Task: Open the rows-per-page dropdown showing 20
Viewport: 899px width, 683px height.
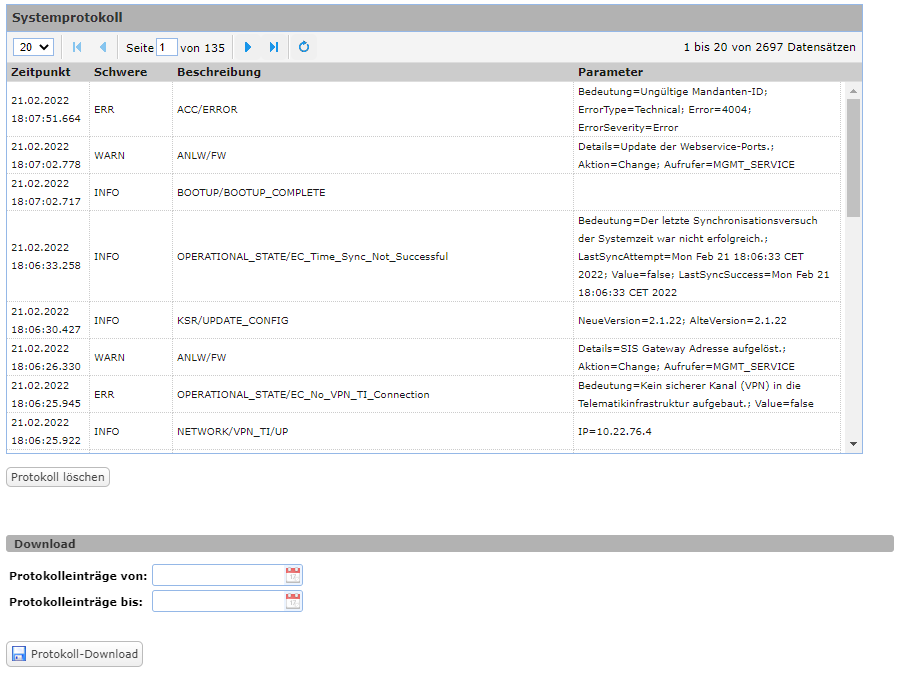Action: pyautogui.click(x=33, y=47)
